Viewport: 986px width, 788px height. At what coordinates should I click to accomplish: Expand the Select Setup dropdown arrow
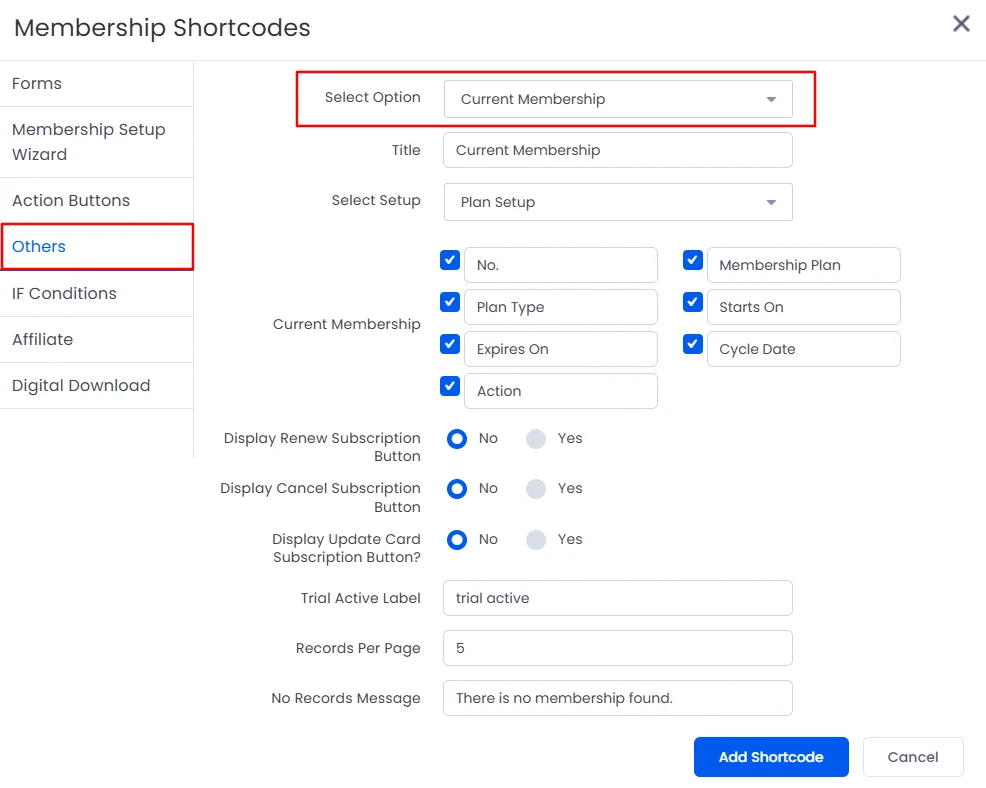[x=771, y=203]
